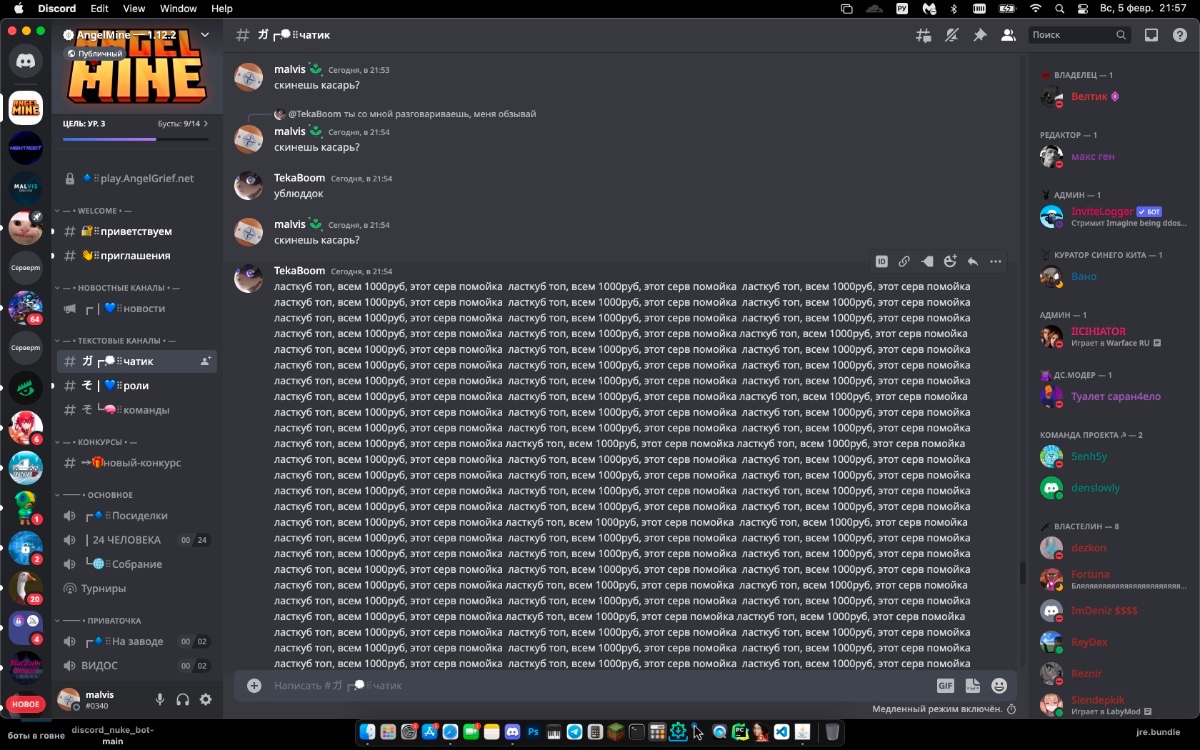Open the GIF picker button
The width and height of the screenshot is (1200, 750).
(x=945, y=686)
